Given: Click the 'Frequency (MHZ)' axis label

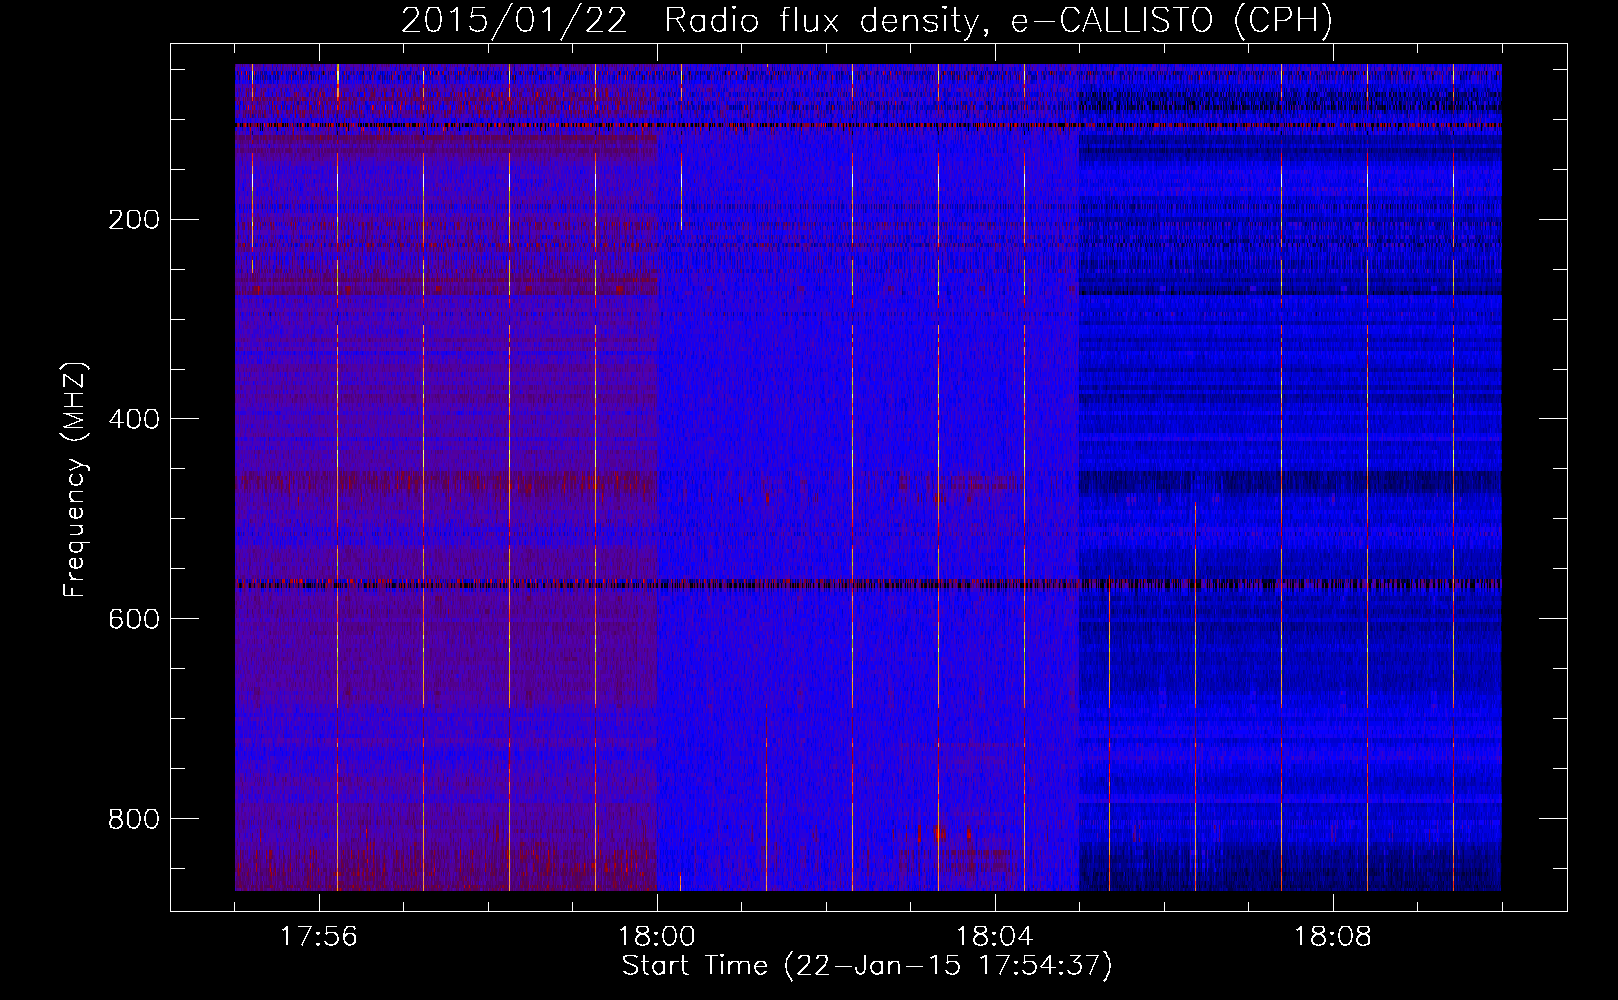Looking at the screenshot, I should pos(75,480).
